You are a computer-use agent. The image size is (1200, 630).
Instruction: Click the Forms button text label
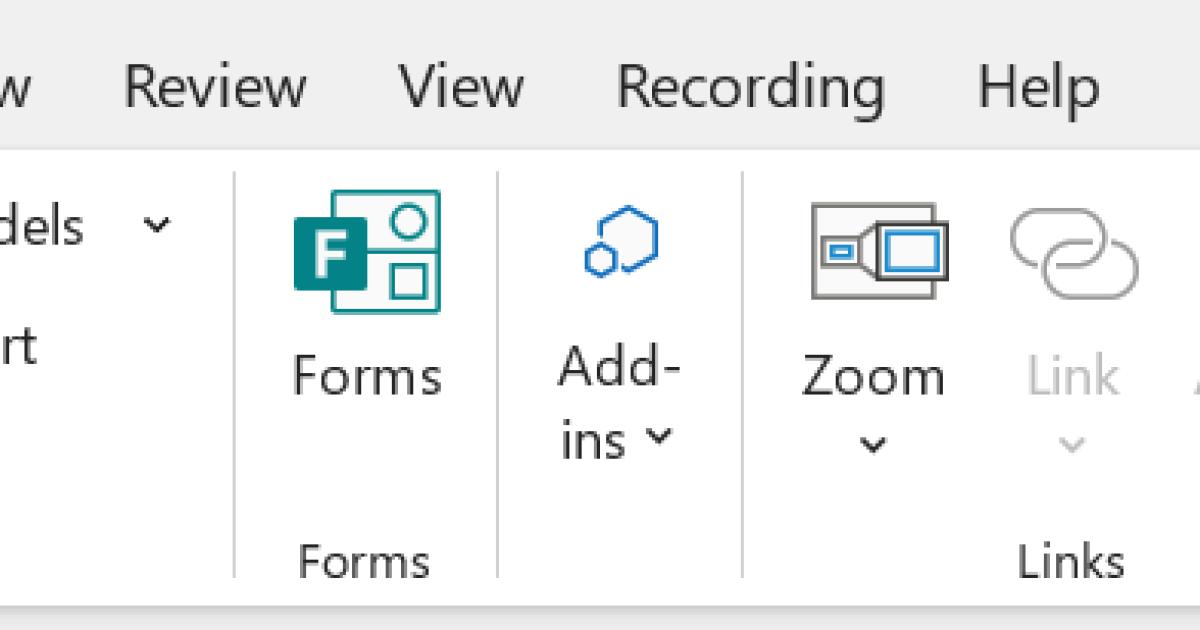[367, 377]
